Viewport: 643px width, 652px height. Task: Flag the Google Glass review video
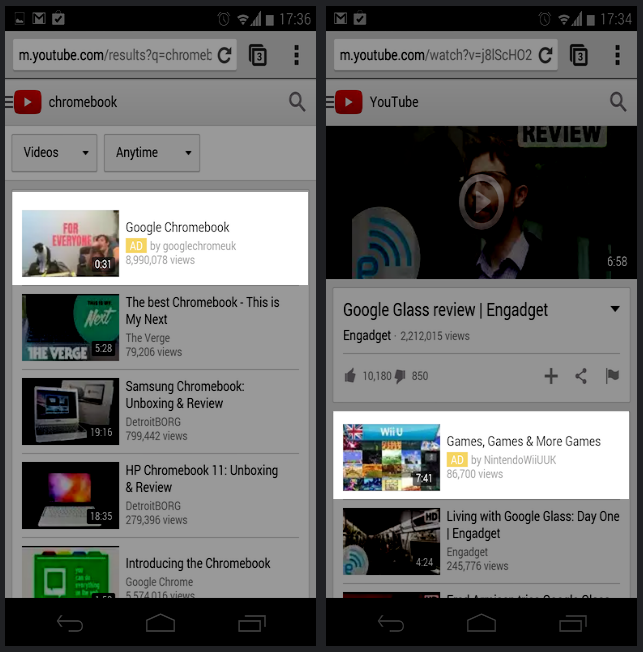click(x=612, y=376)
